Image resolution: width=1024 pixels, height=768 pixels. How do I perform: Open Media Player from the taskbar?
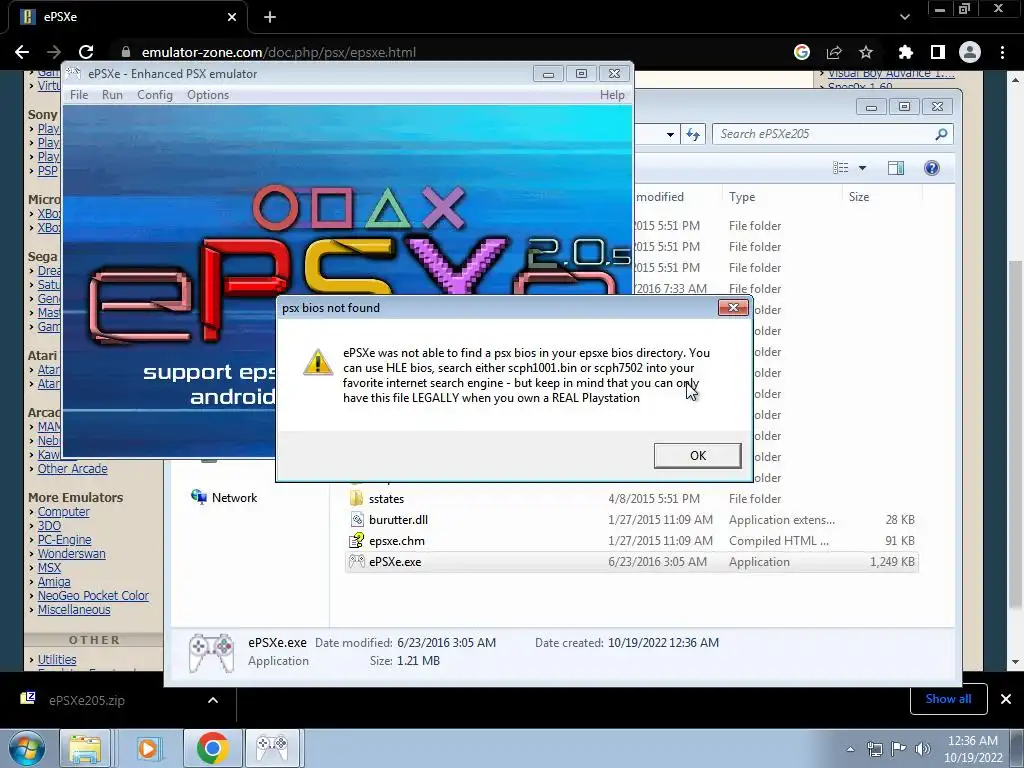click(x=149, y=748)
